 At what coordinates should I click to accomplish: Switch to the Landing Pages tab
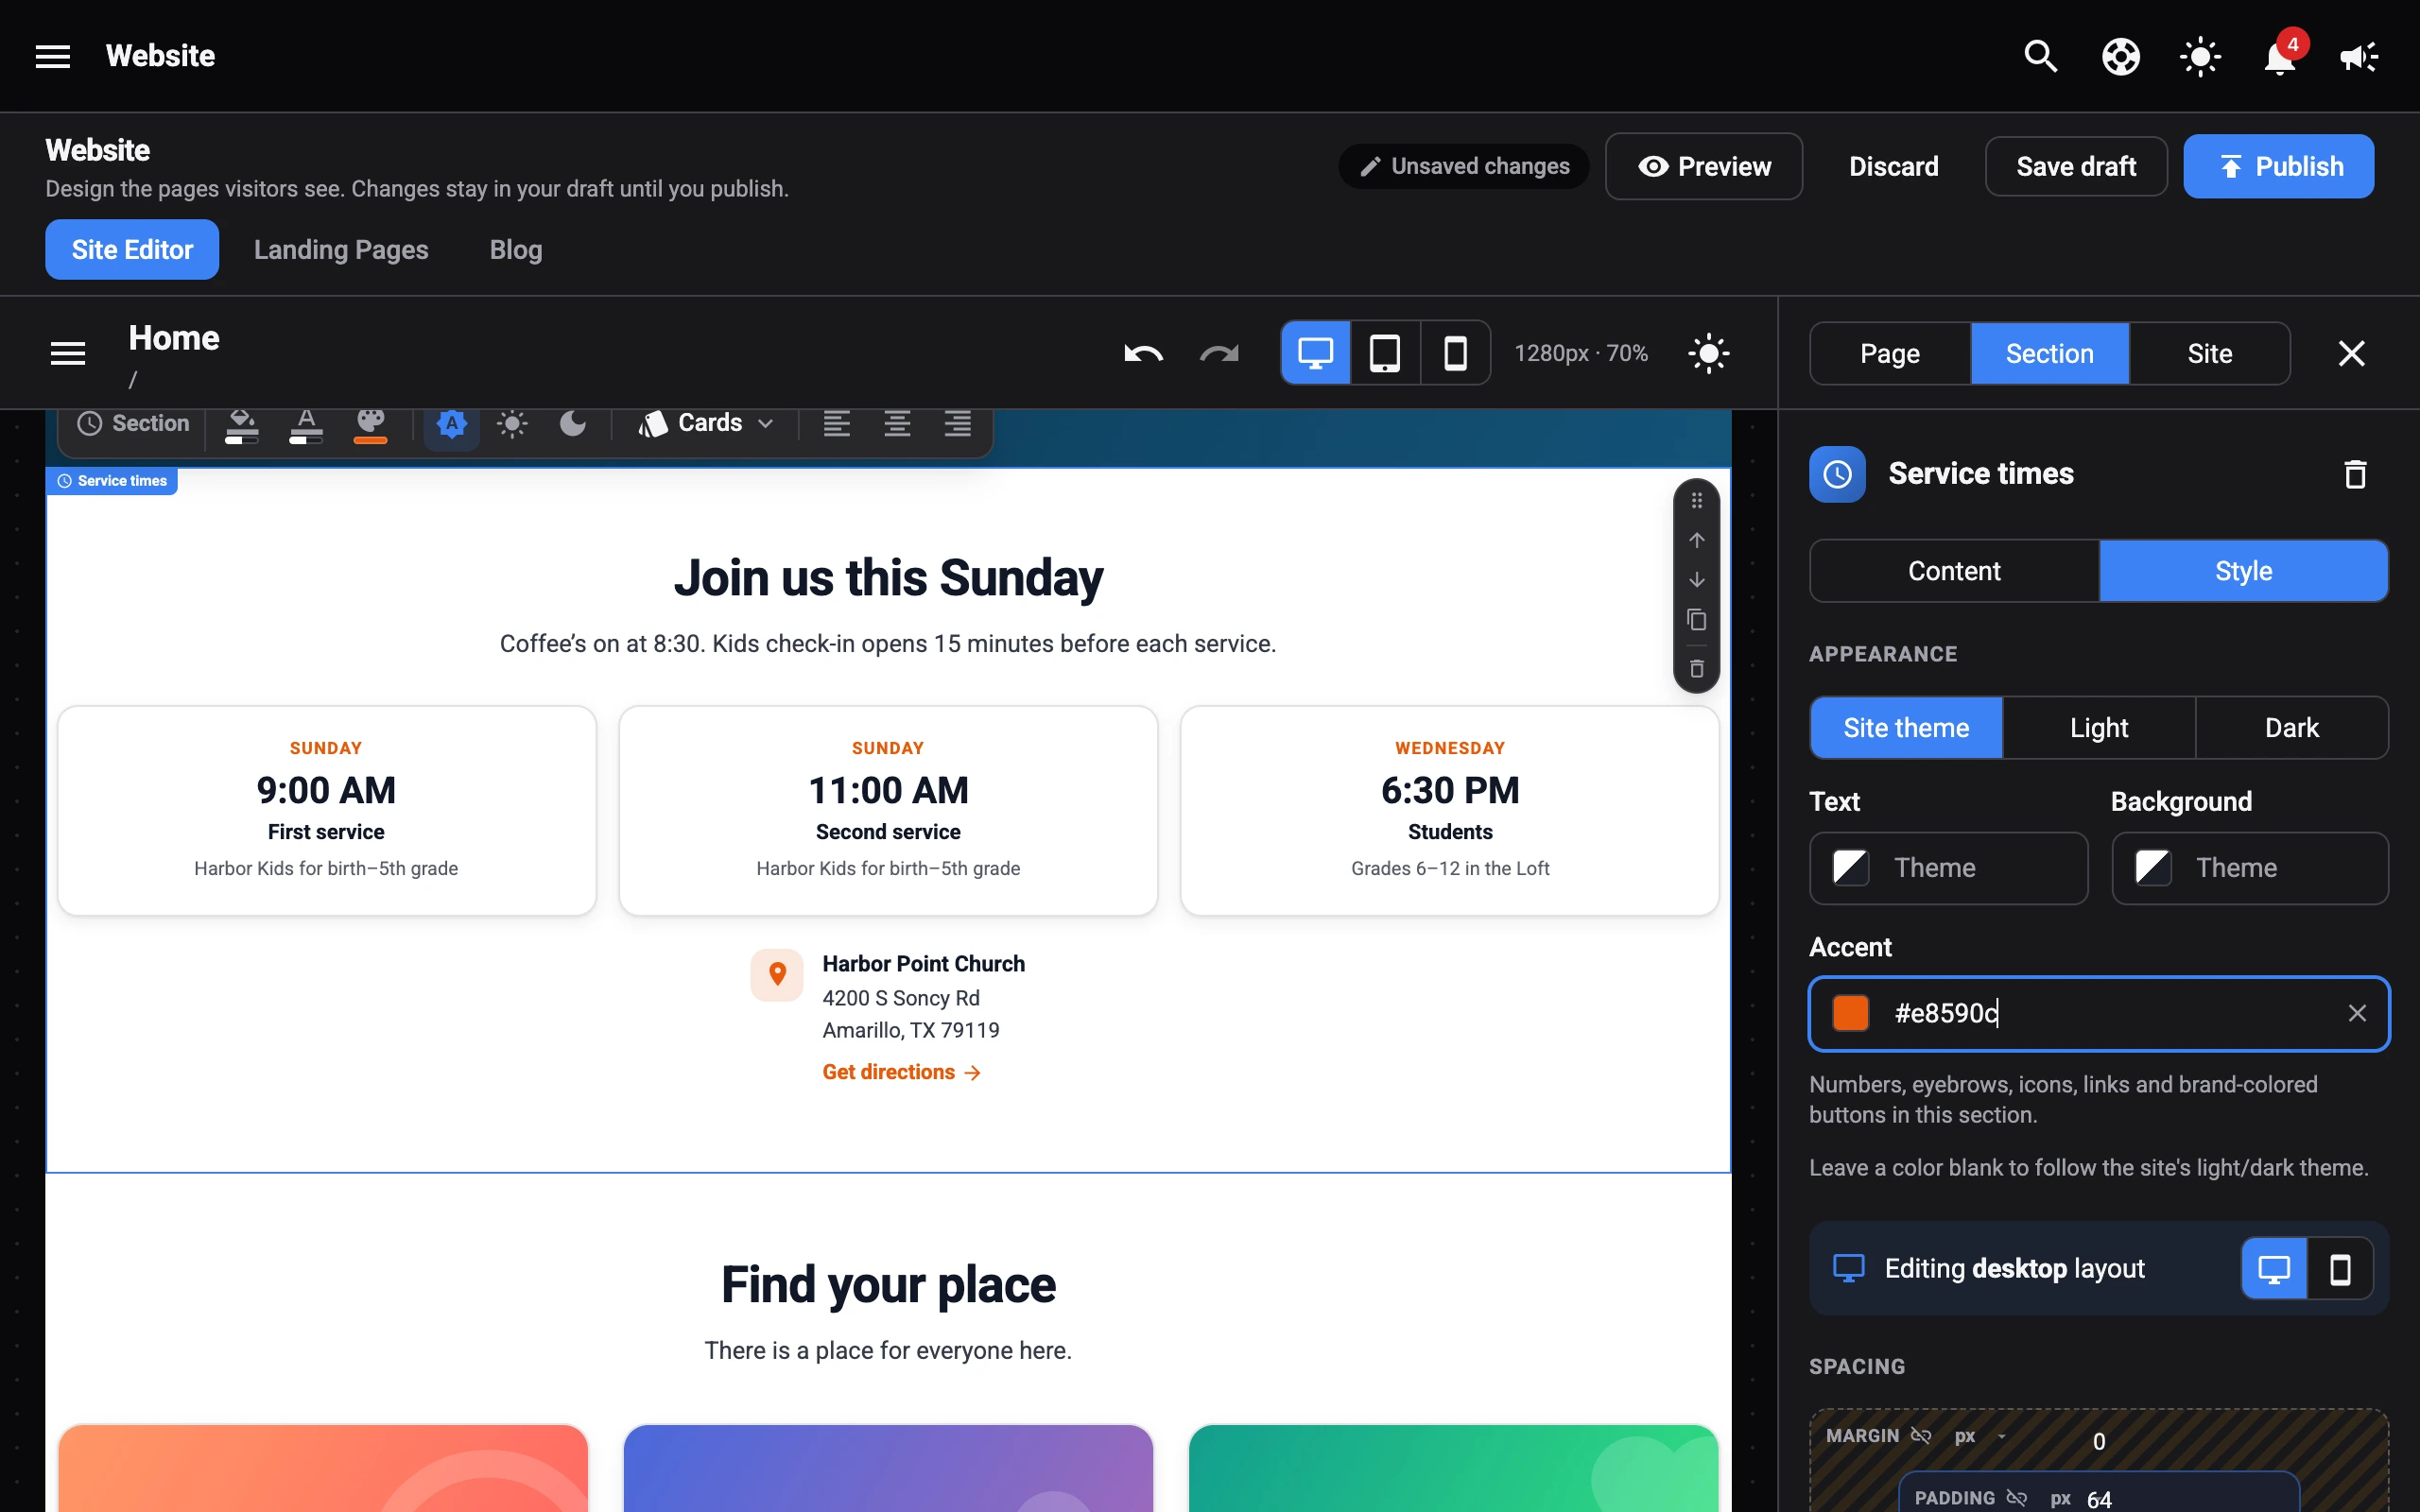pos(341,250)
